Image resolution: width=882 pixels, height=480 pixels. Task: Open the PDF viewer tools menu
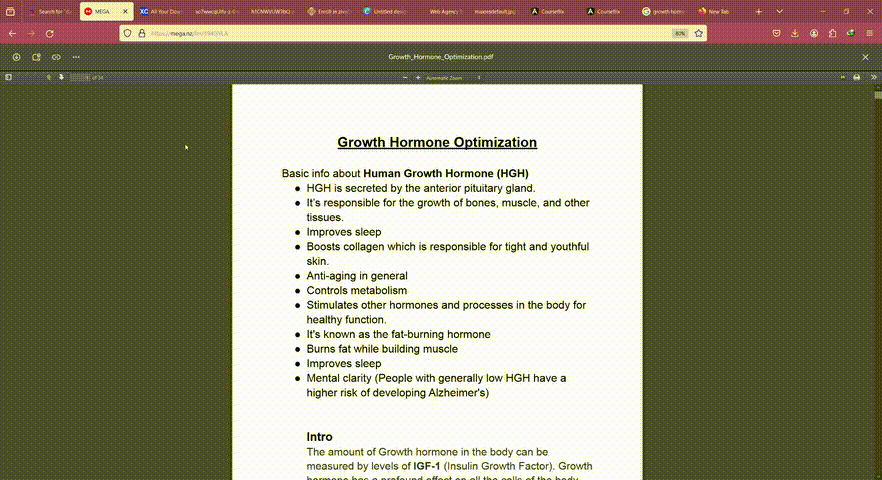(874, 78)
